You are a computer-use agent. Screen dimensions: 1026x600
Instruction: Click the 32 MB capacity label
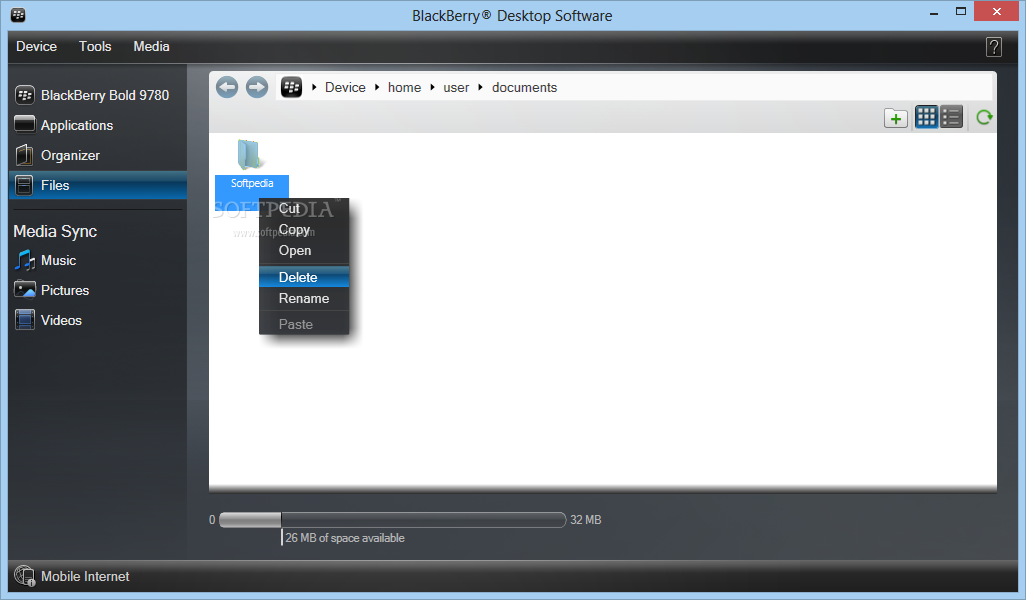point(586,520)
